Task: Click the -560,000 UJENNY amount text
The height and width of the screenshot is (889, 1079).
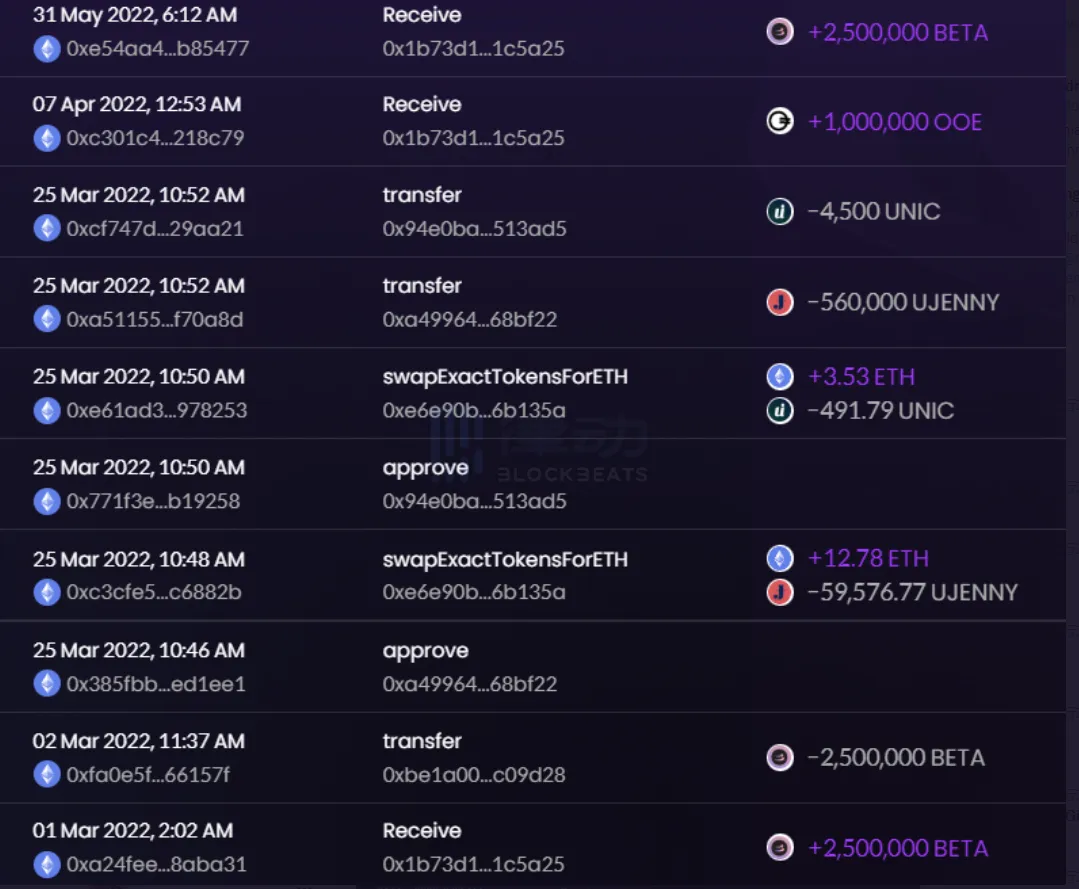Action: coord(903,302)
